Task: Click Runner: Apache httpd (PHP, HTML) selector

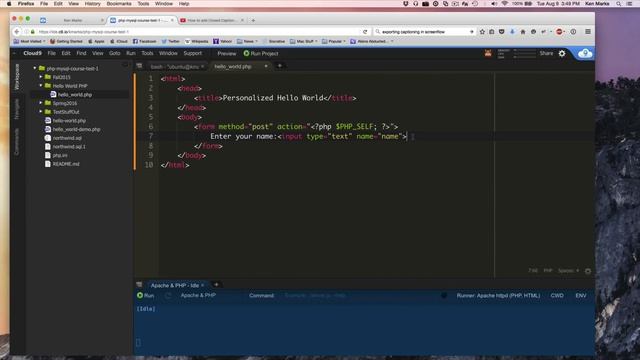Action: click(x=498, y=295)
